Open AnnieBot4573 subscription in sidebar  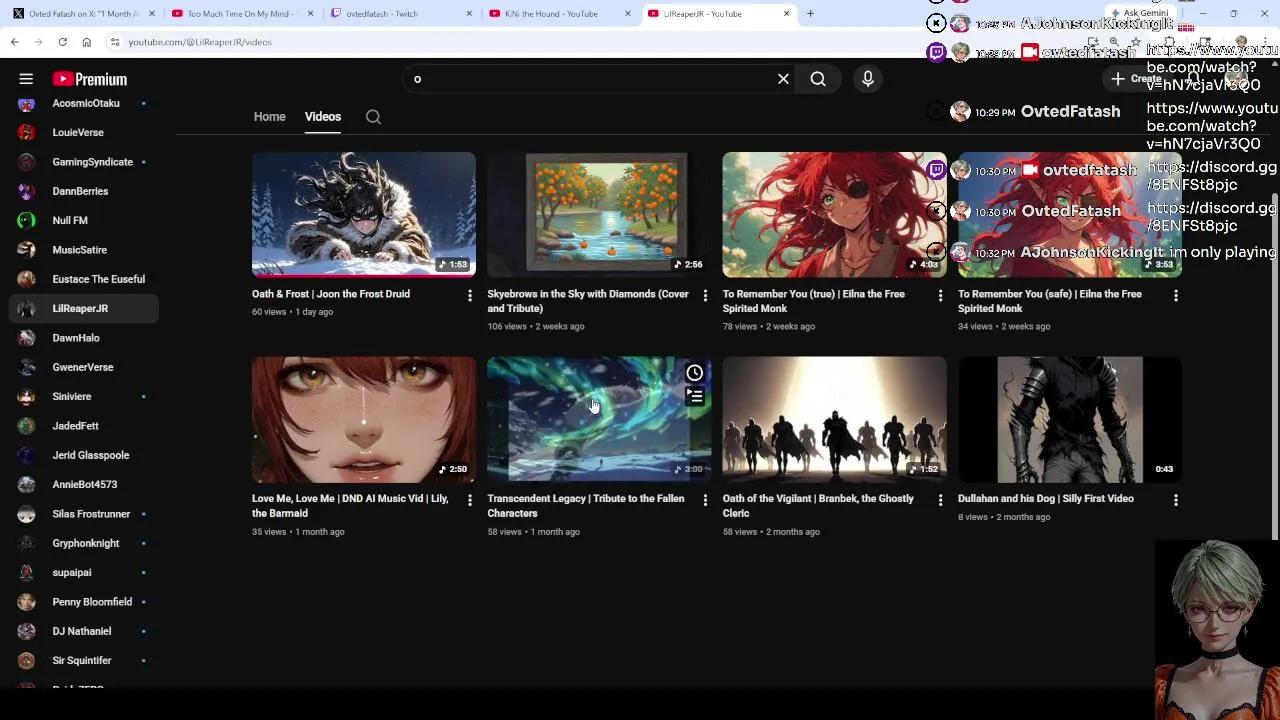click(83, 484)
